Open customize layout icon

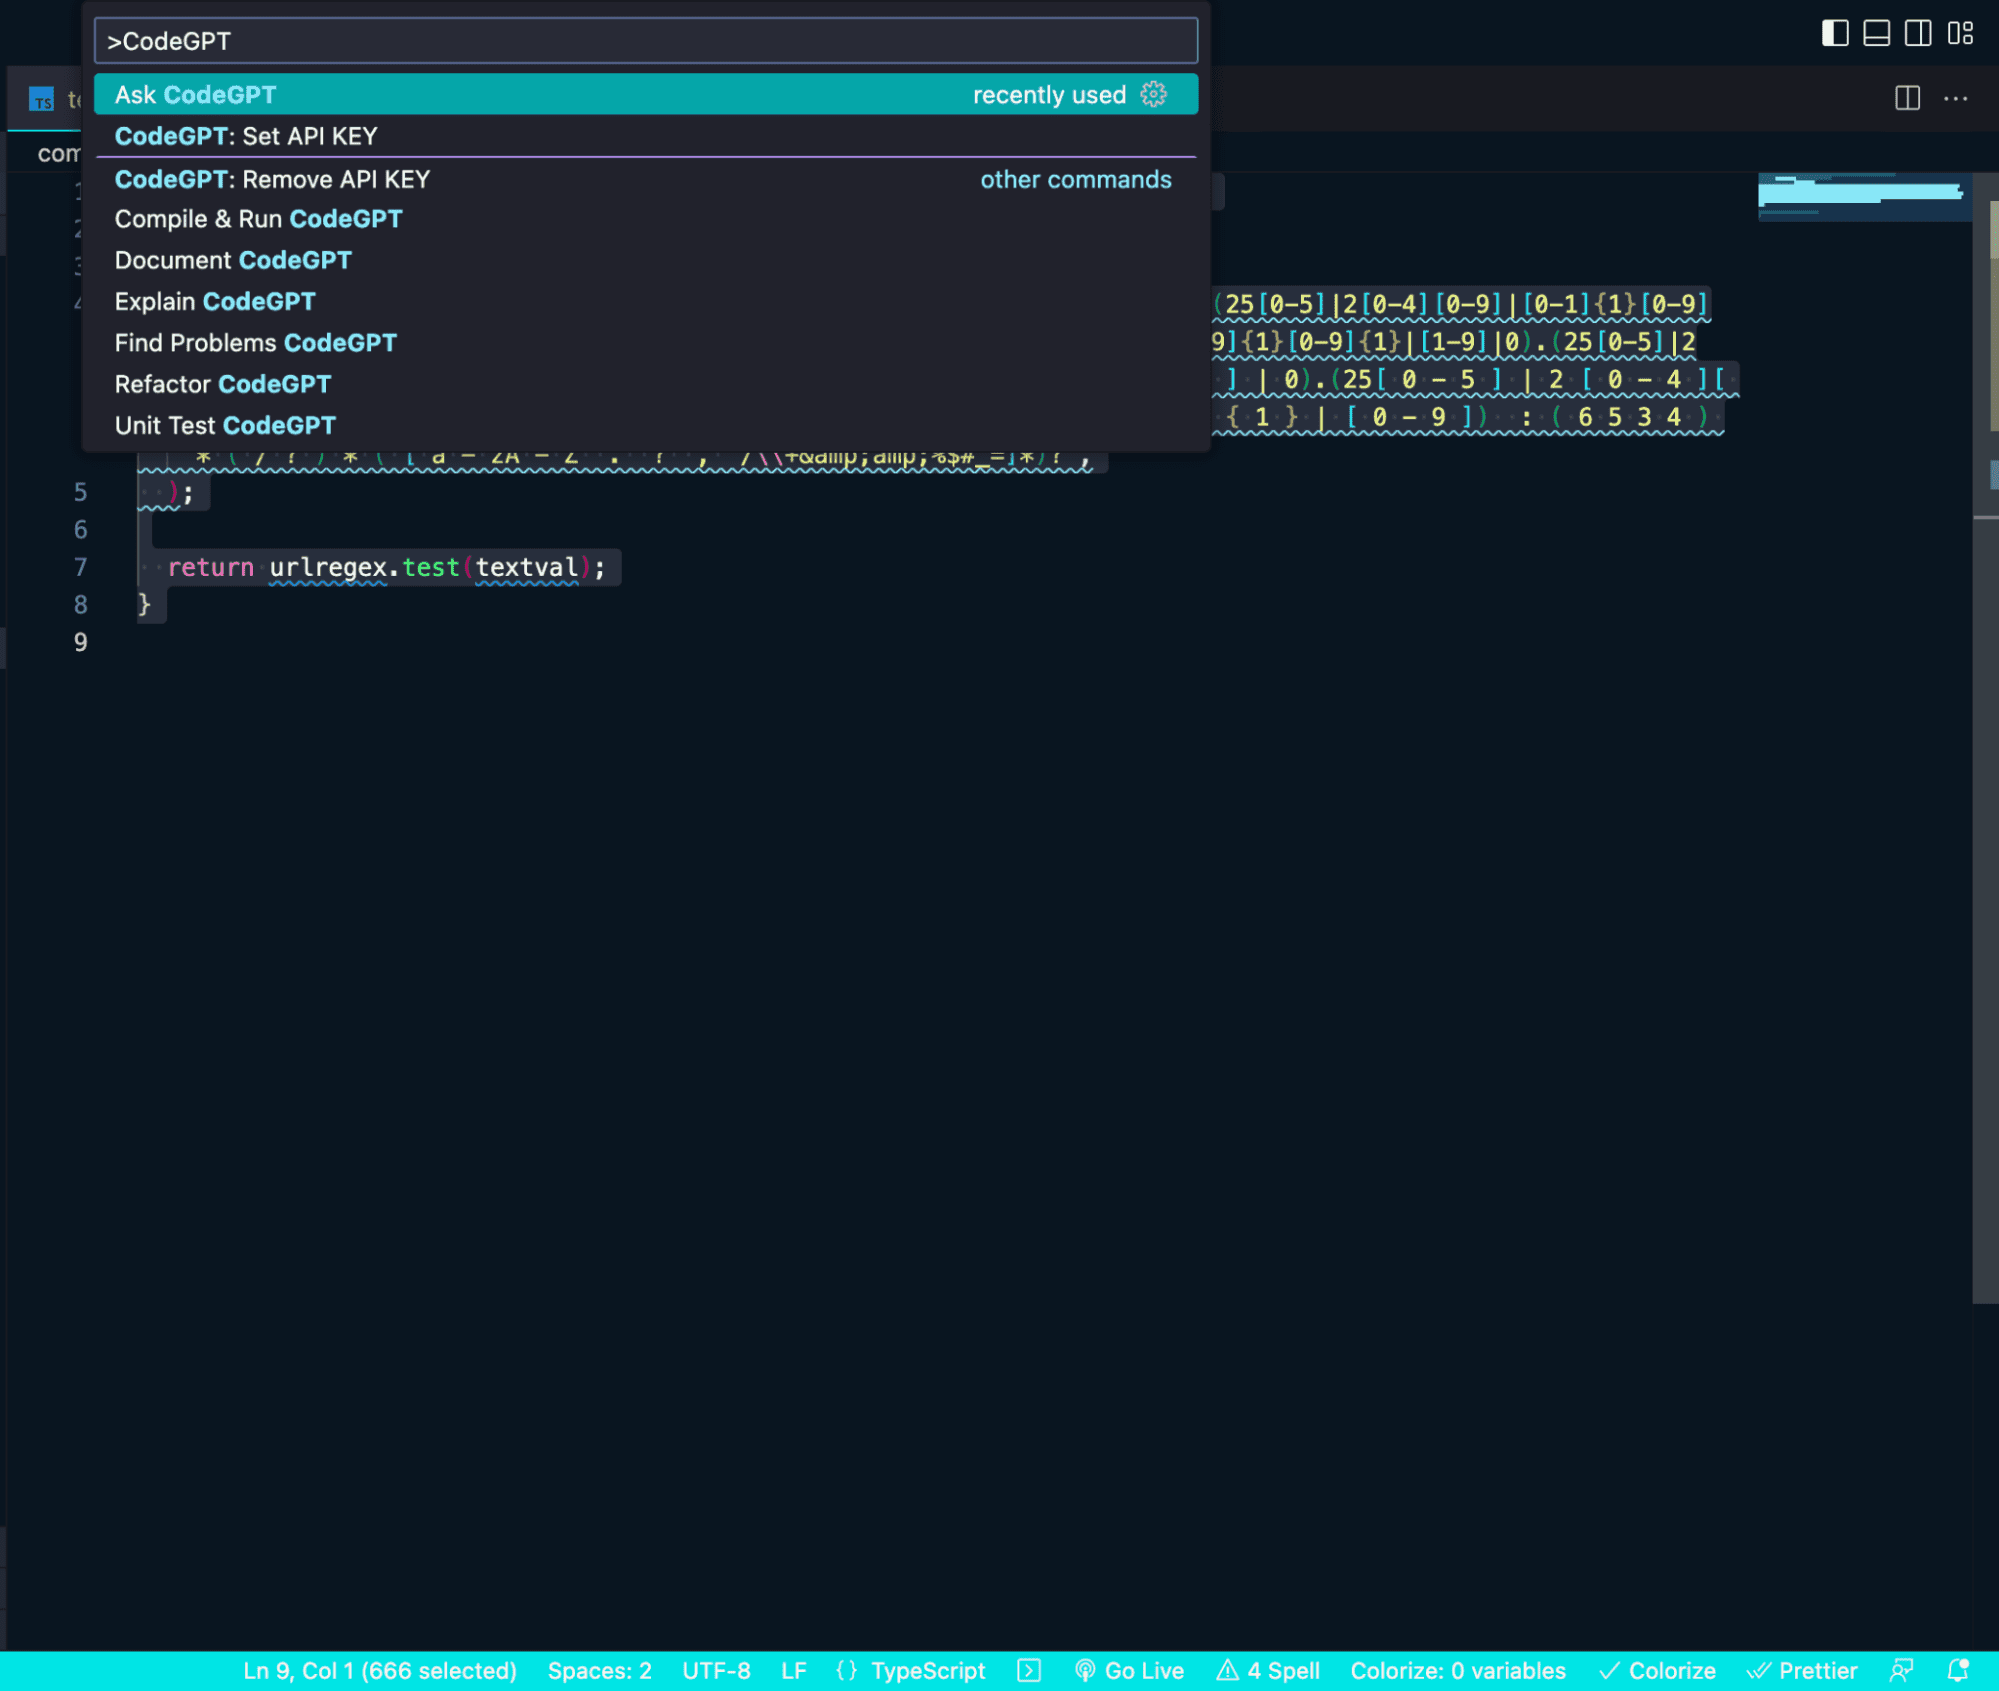pyautogui.click(x=1960, y=33)
